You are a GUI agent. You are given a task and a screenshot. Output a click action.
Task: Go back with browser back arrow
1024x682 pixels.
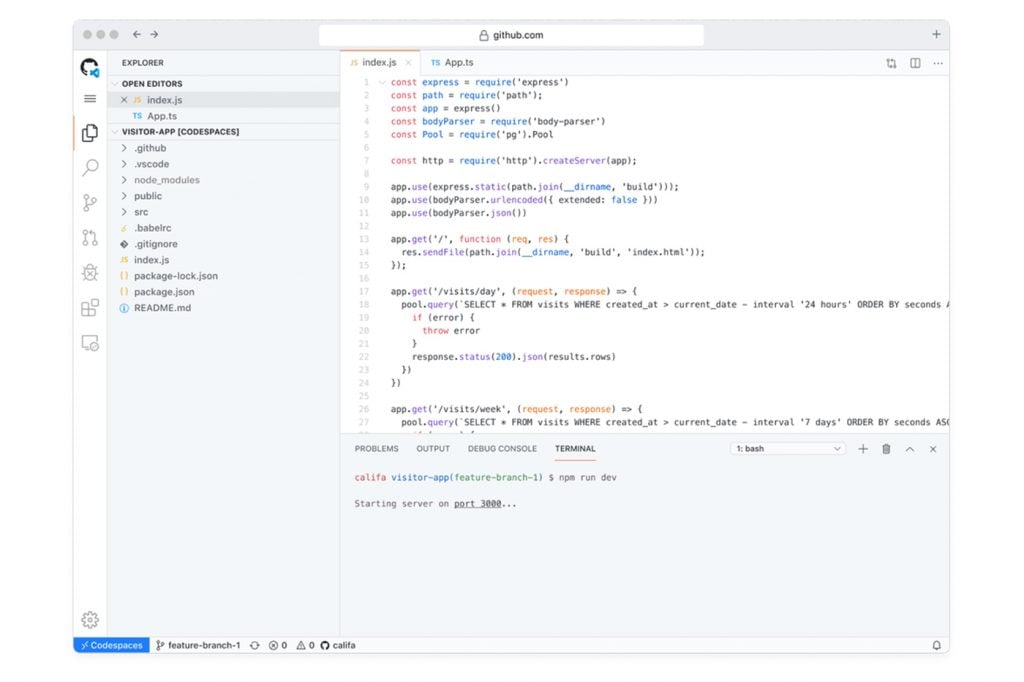136,35
